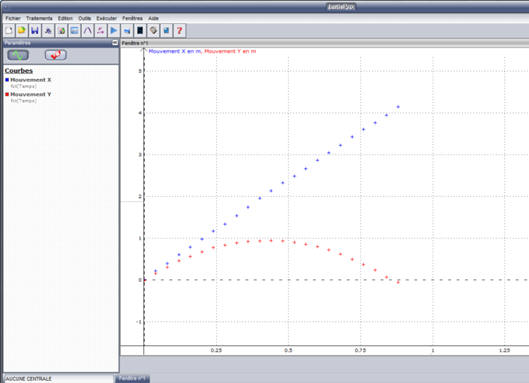The height and width of the screenshot is (383, 529).
Task: Save using the blue floppy disk icon
Action: 35,31
